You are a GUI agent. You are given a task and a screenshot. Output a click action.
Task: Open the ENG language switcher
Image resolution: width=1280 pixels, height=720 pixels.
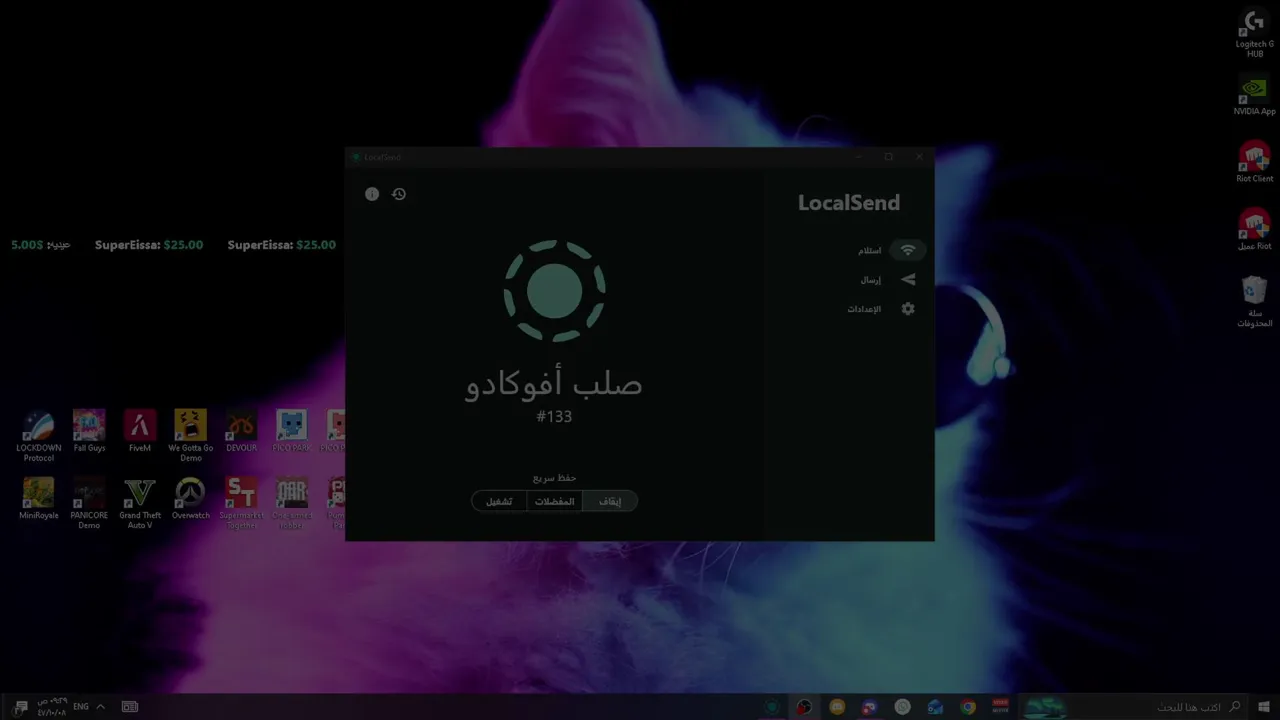point(81,707)
